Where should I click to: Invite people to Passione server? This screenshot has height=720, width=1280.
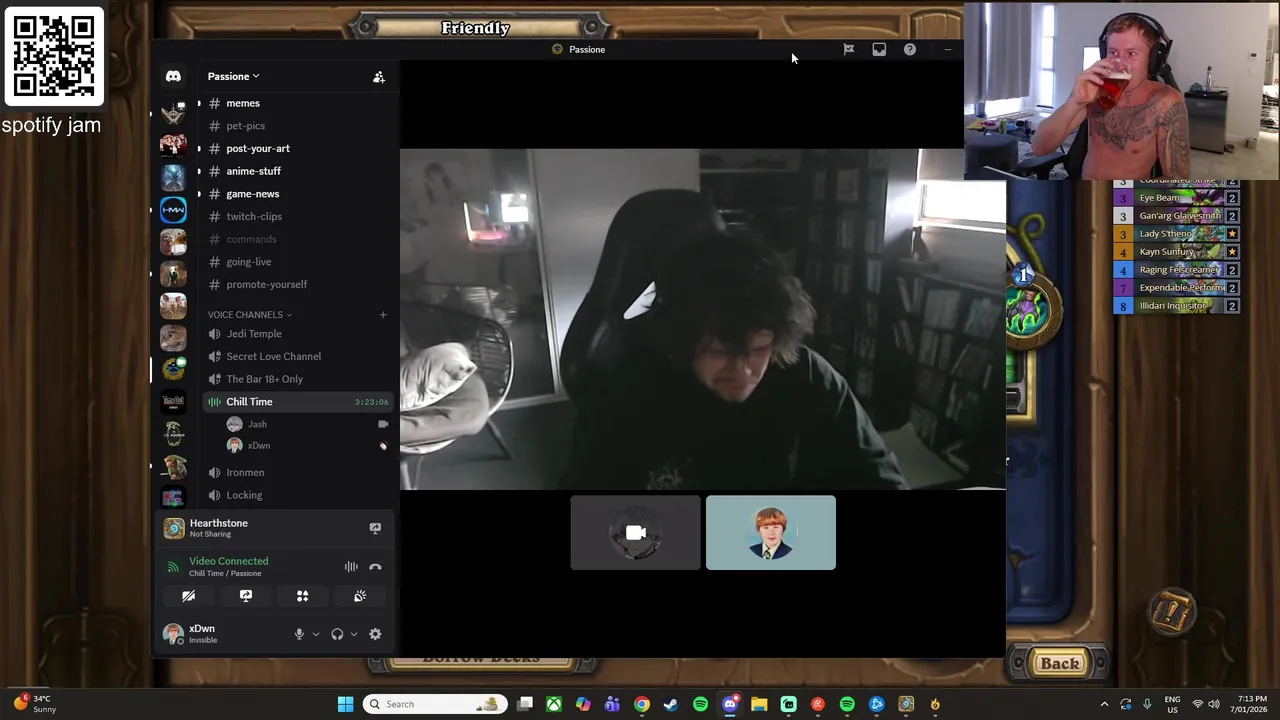[x=379, y=77]
